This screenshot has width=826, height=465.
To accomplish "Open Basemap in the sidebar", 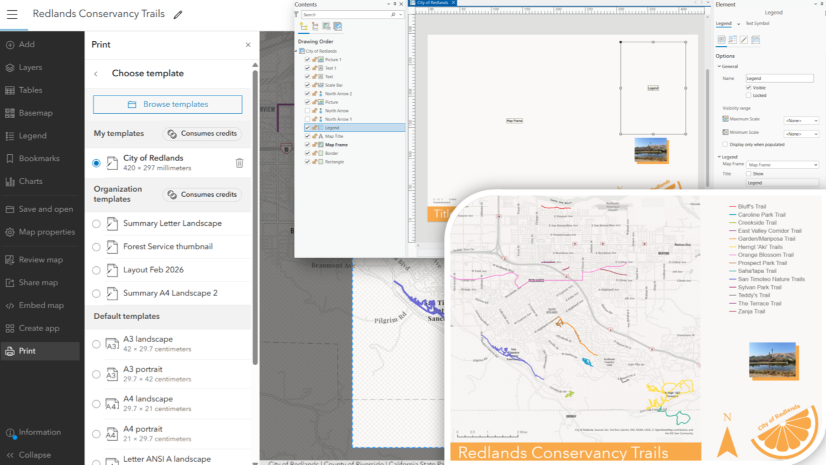I will [x=40, y=113].
